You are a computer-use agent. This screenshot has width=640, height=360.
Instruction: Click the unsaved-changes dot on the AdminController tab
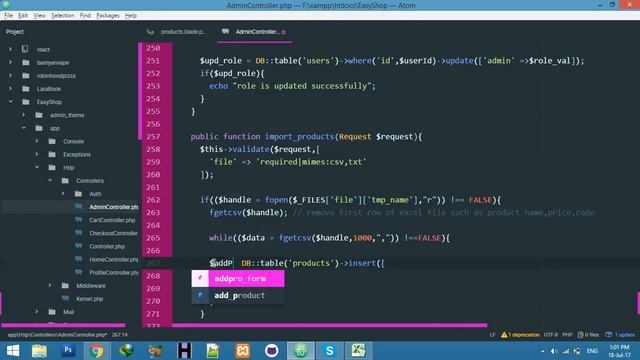283,32
